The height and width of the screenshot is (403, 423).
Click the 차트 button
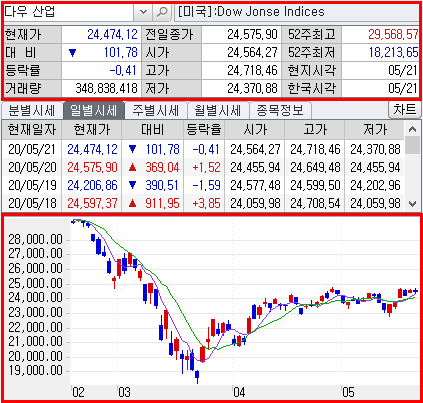click(405, 110)
